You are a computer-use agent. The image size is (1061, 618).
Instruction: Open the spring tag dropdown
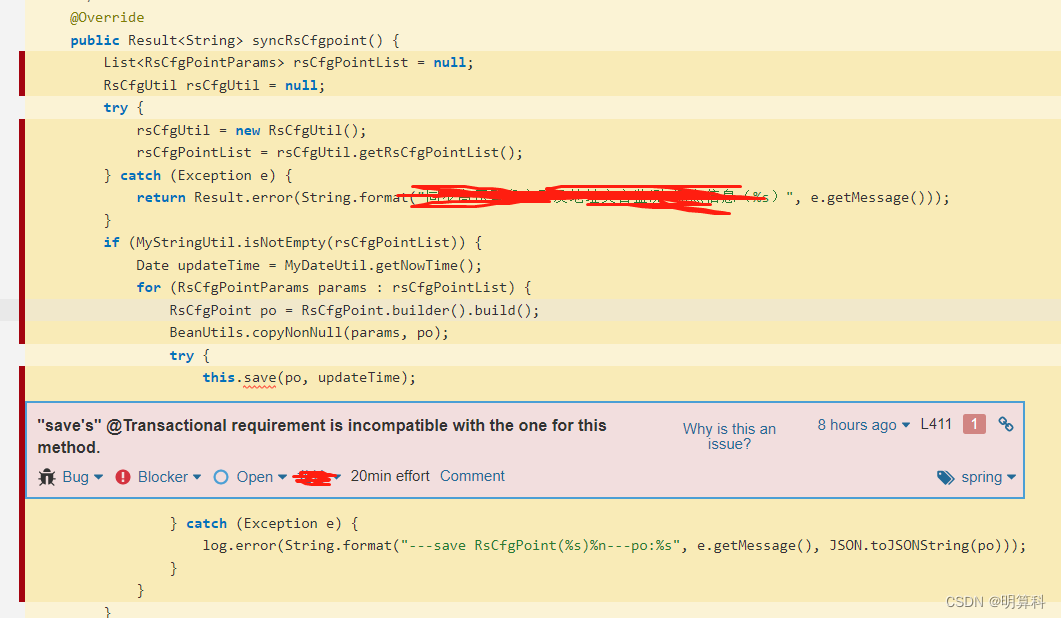click(1011, 477)
